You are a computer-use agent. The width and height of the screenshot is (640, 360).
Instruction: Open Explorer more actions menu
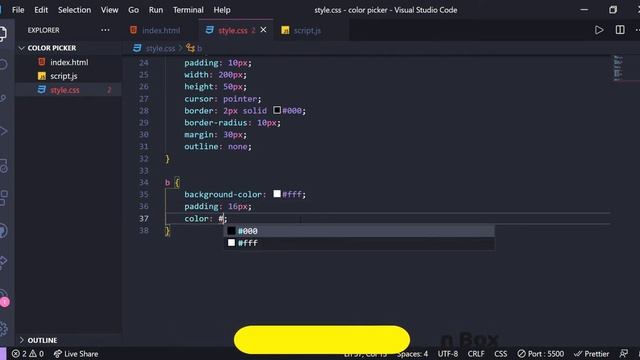click(105, 30)
